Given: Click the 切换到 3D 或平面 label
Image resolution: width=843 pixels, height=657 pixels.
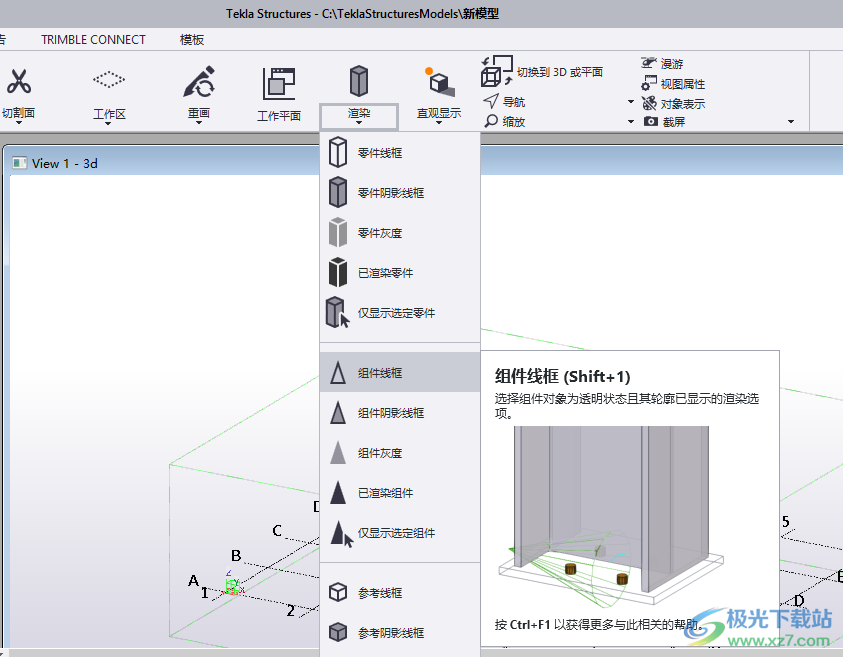Looking at the screenshot, I should click(x=560, y=72).
